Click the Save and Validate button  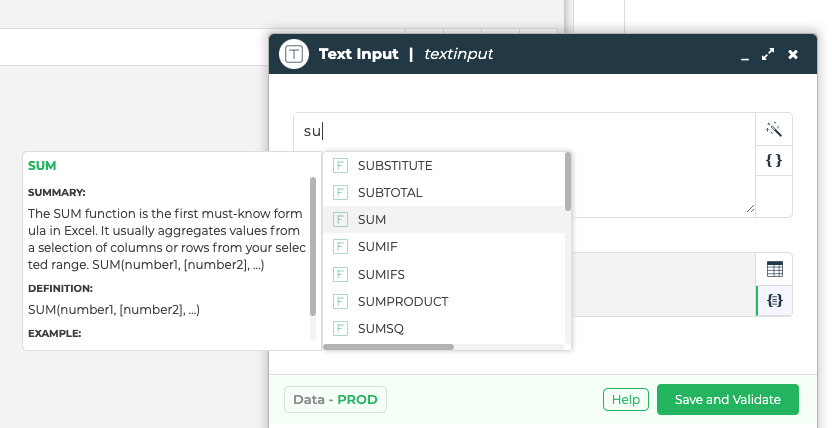727,399
